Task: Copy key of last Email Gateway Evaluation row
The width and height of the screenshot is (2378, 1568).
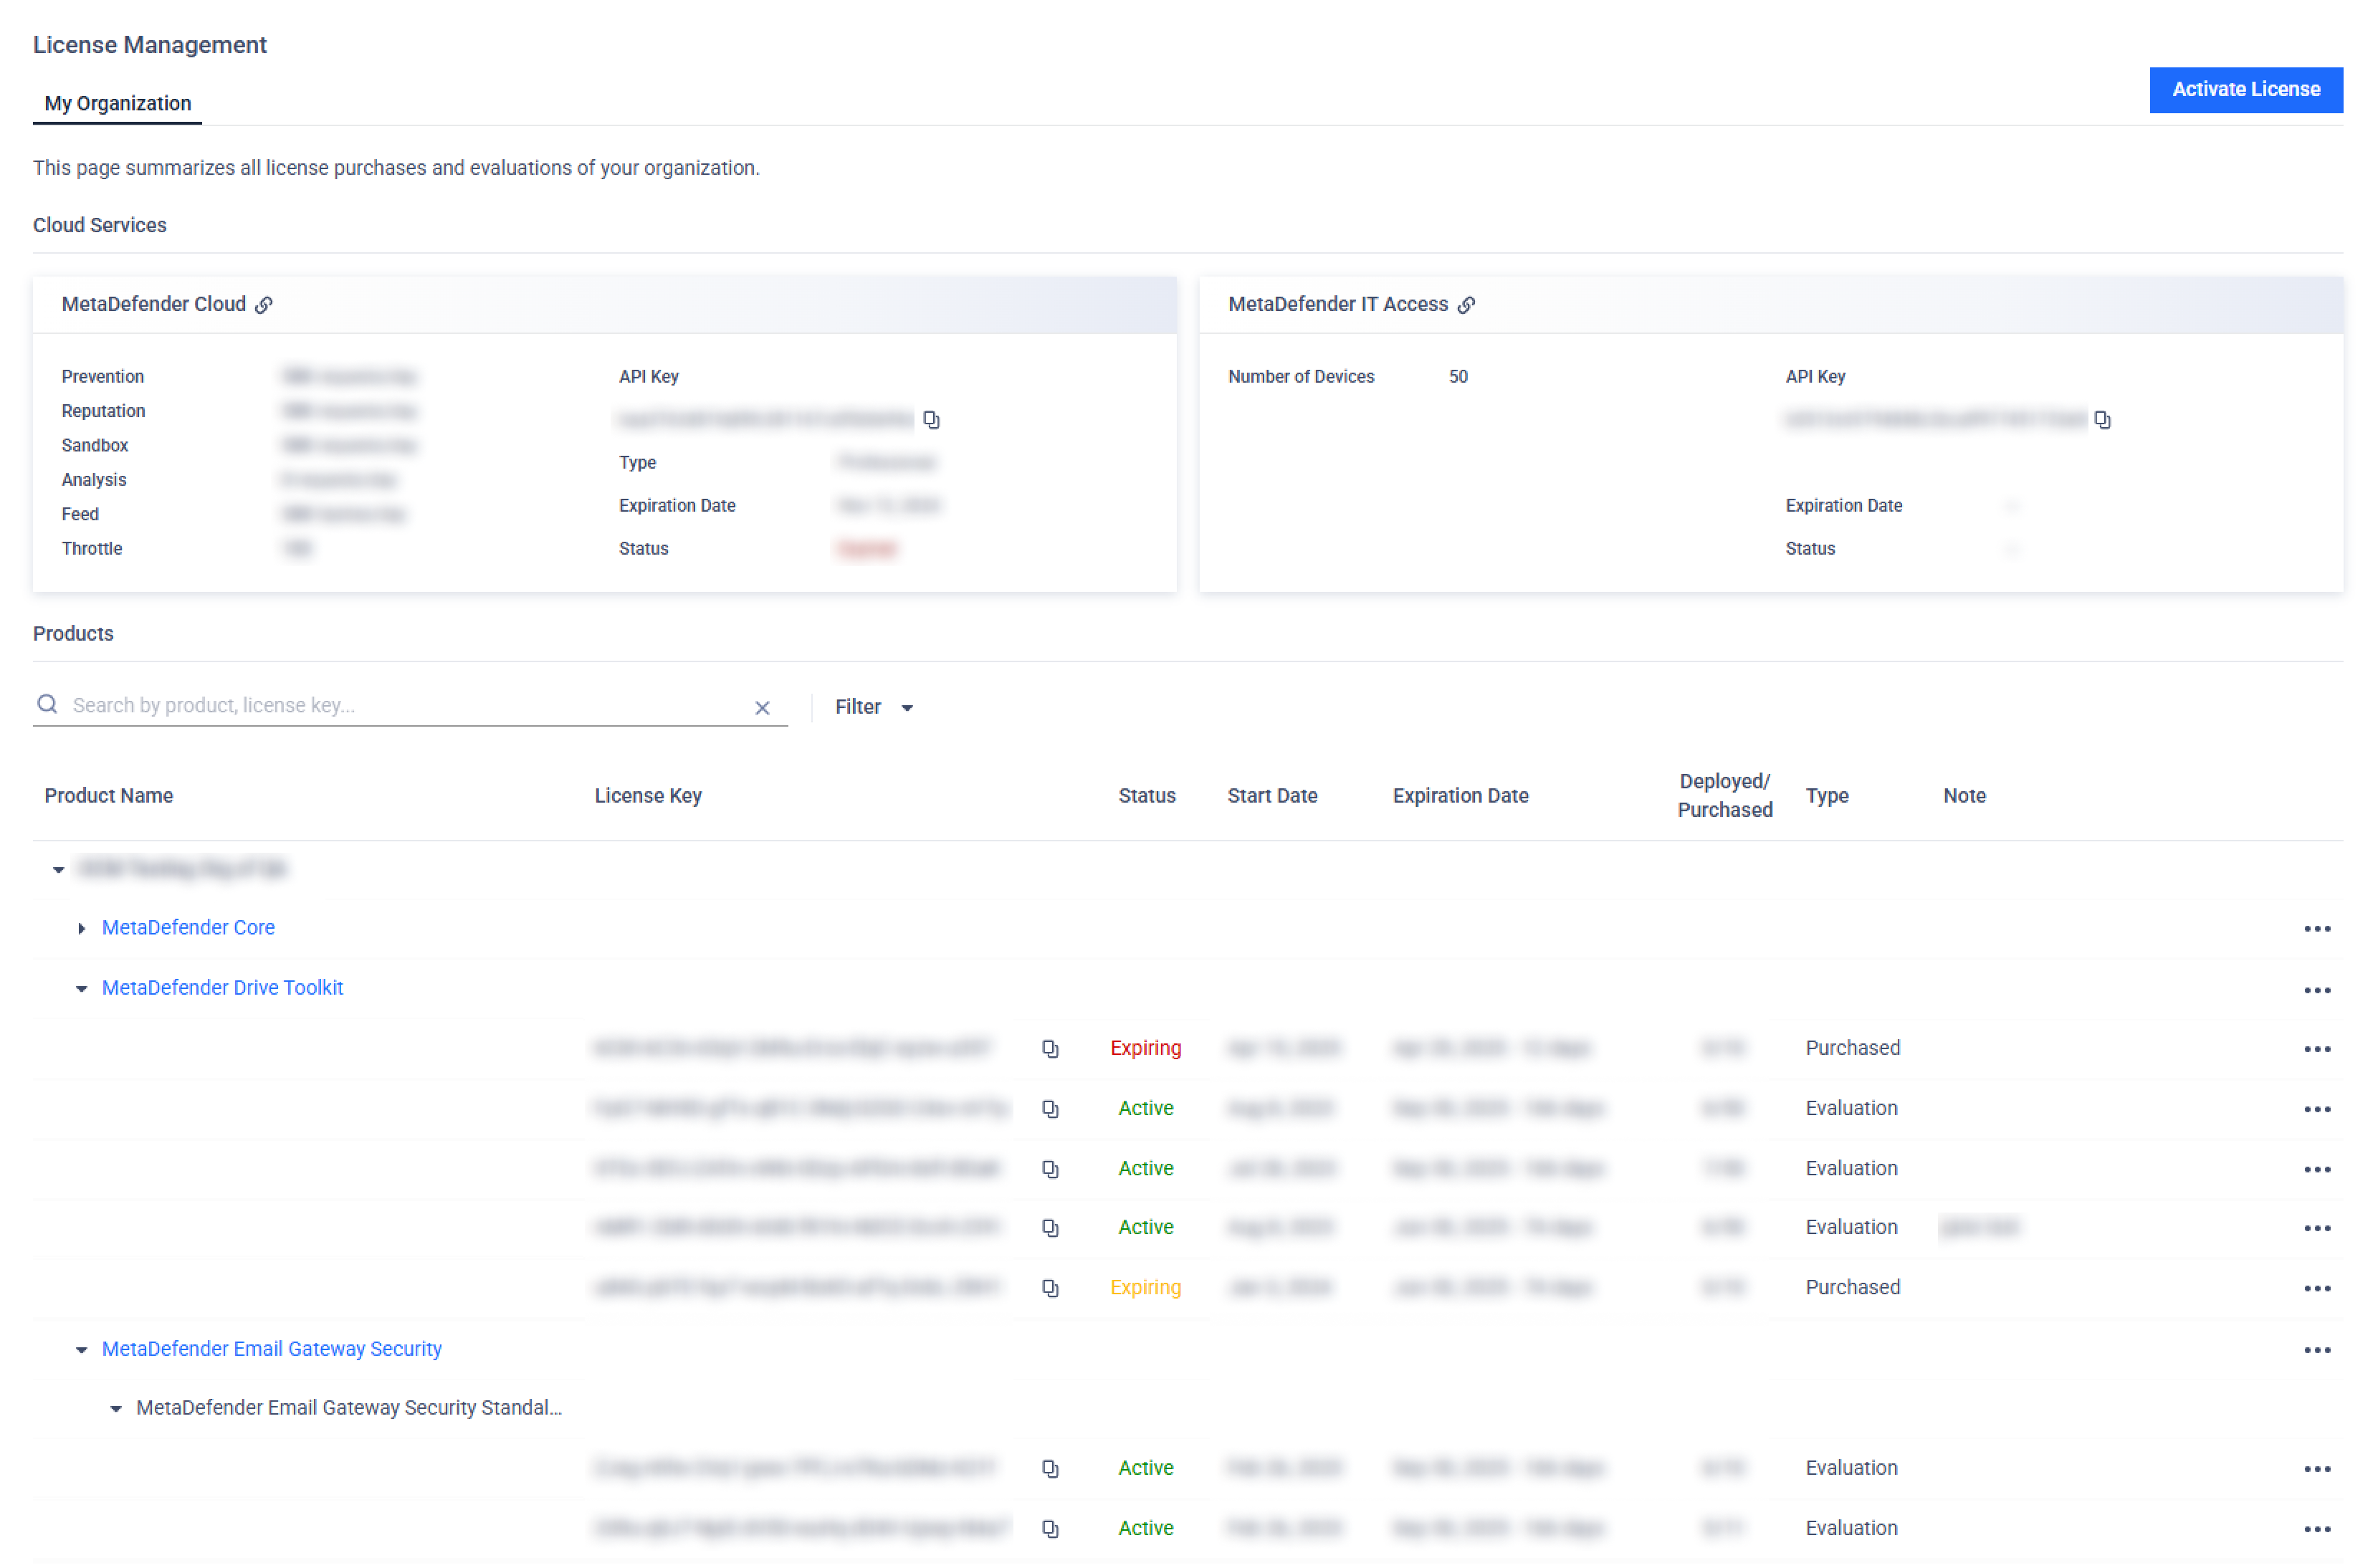Action: coord(1050,1528)
